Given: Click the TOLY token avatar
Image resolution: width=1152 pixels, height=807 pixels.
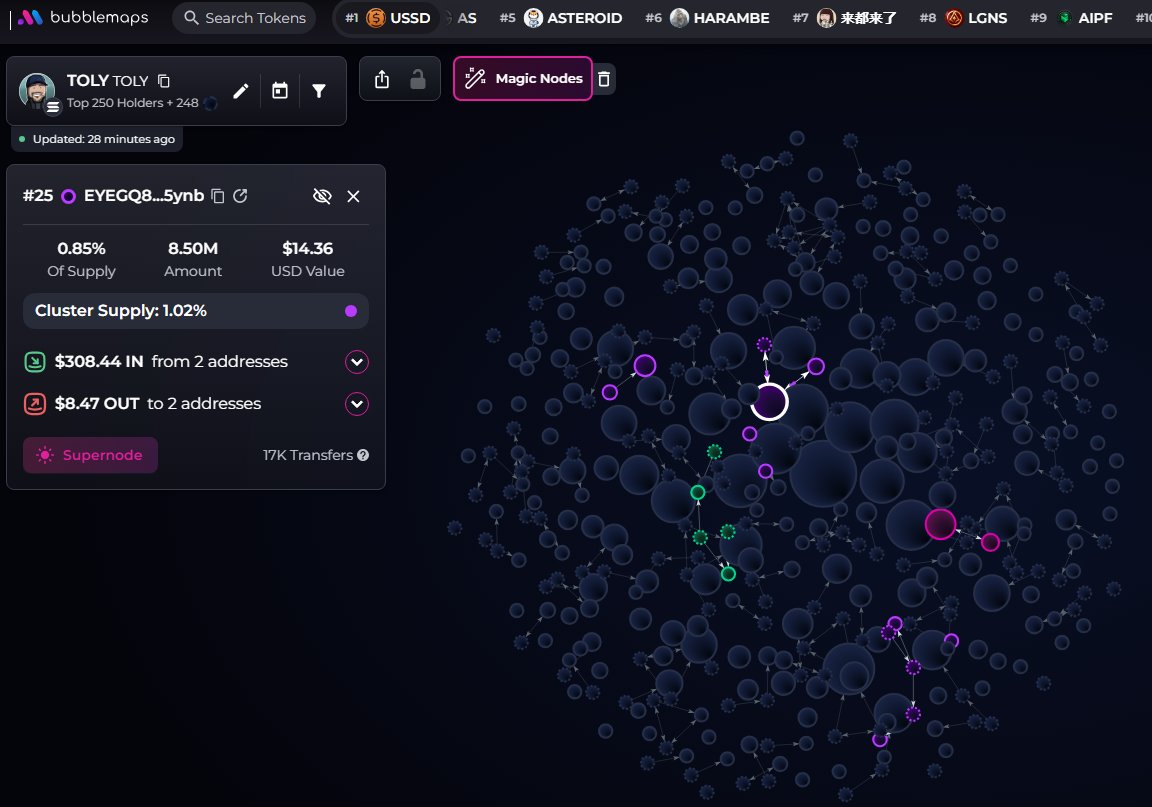Looking at the screenshot, I should point(37,90).
